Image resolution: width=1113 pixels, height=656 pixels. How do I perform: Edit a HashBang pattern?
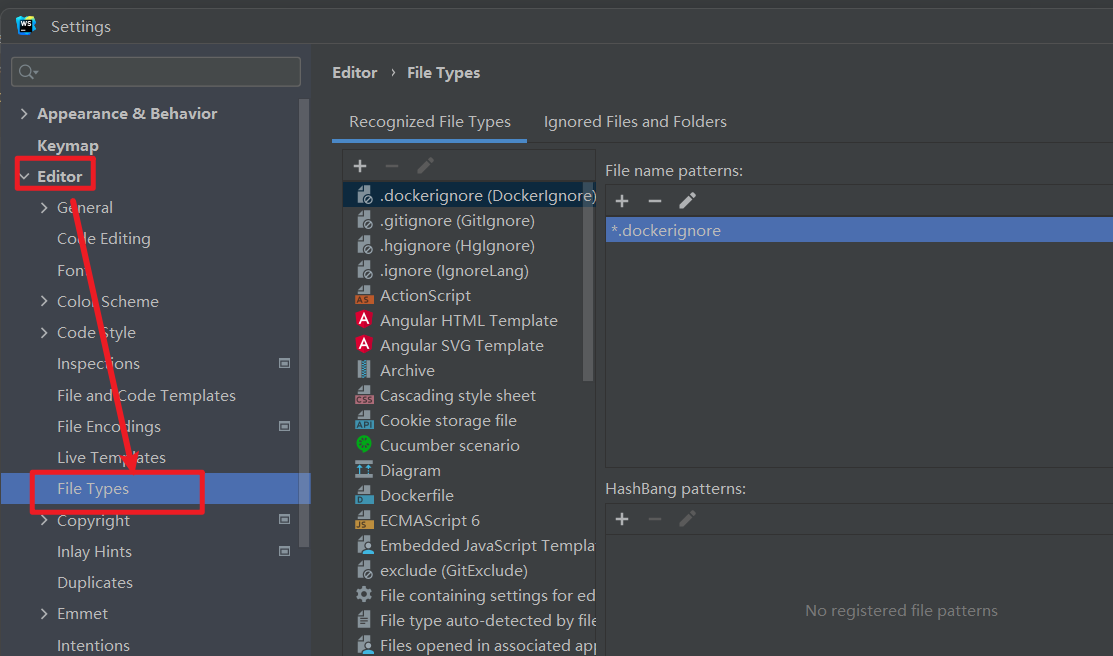(687, 519)
